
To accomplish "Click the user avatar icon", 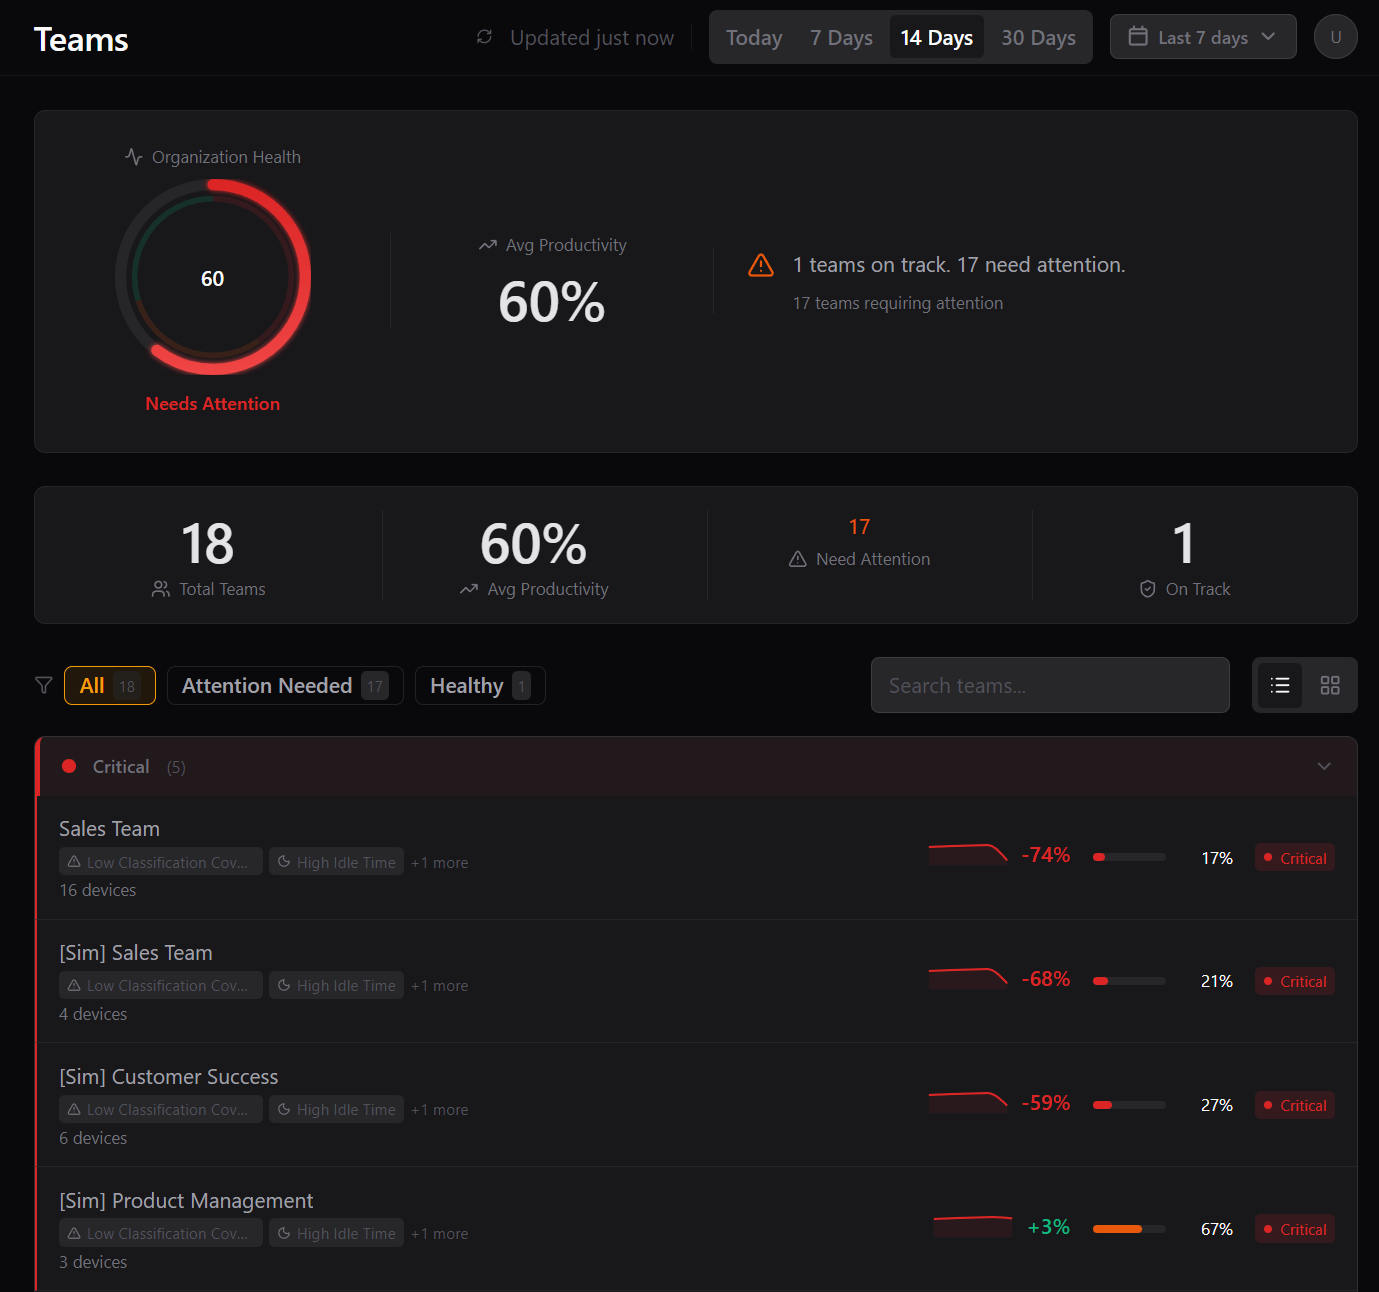I will click(x=1335, y=37).
